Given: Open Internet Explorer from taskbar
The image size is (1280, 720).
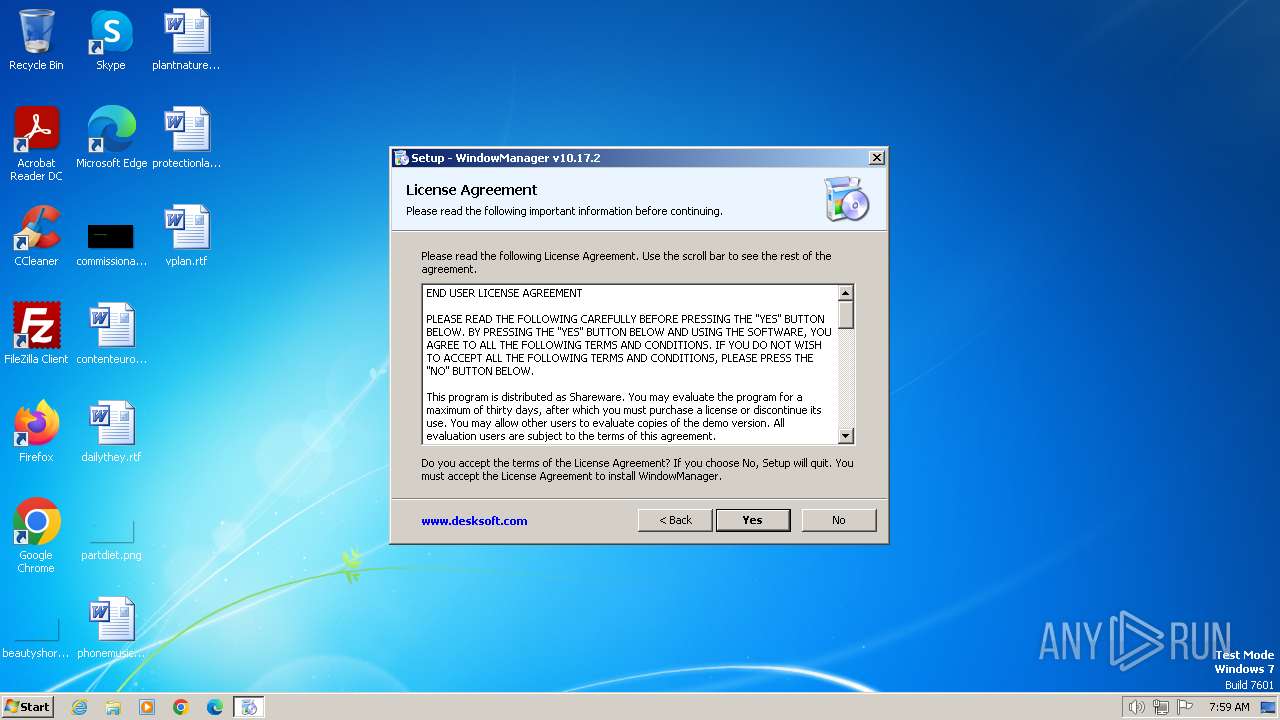Looking at the screenshot, I should click(79, 707).
